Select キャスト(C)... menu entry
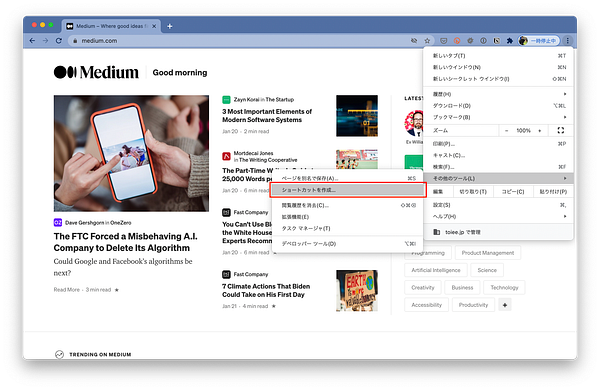This screenshot has height=390, width=600. (499, 155)
